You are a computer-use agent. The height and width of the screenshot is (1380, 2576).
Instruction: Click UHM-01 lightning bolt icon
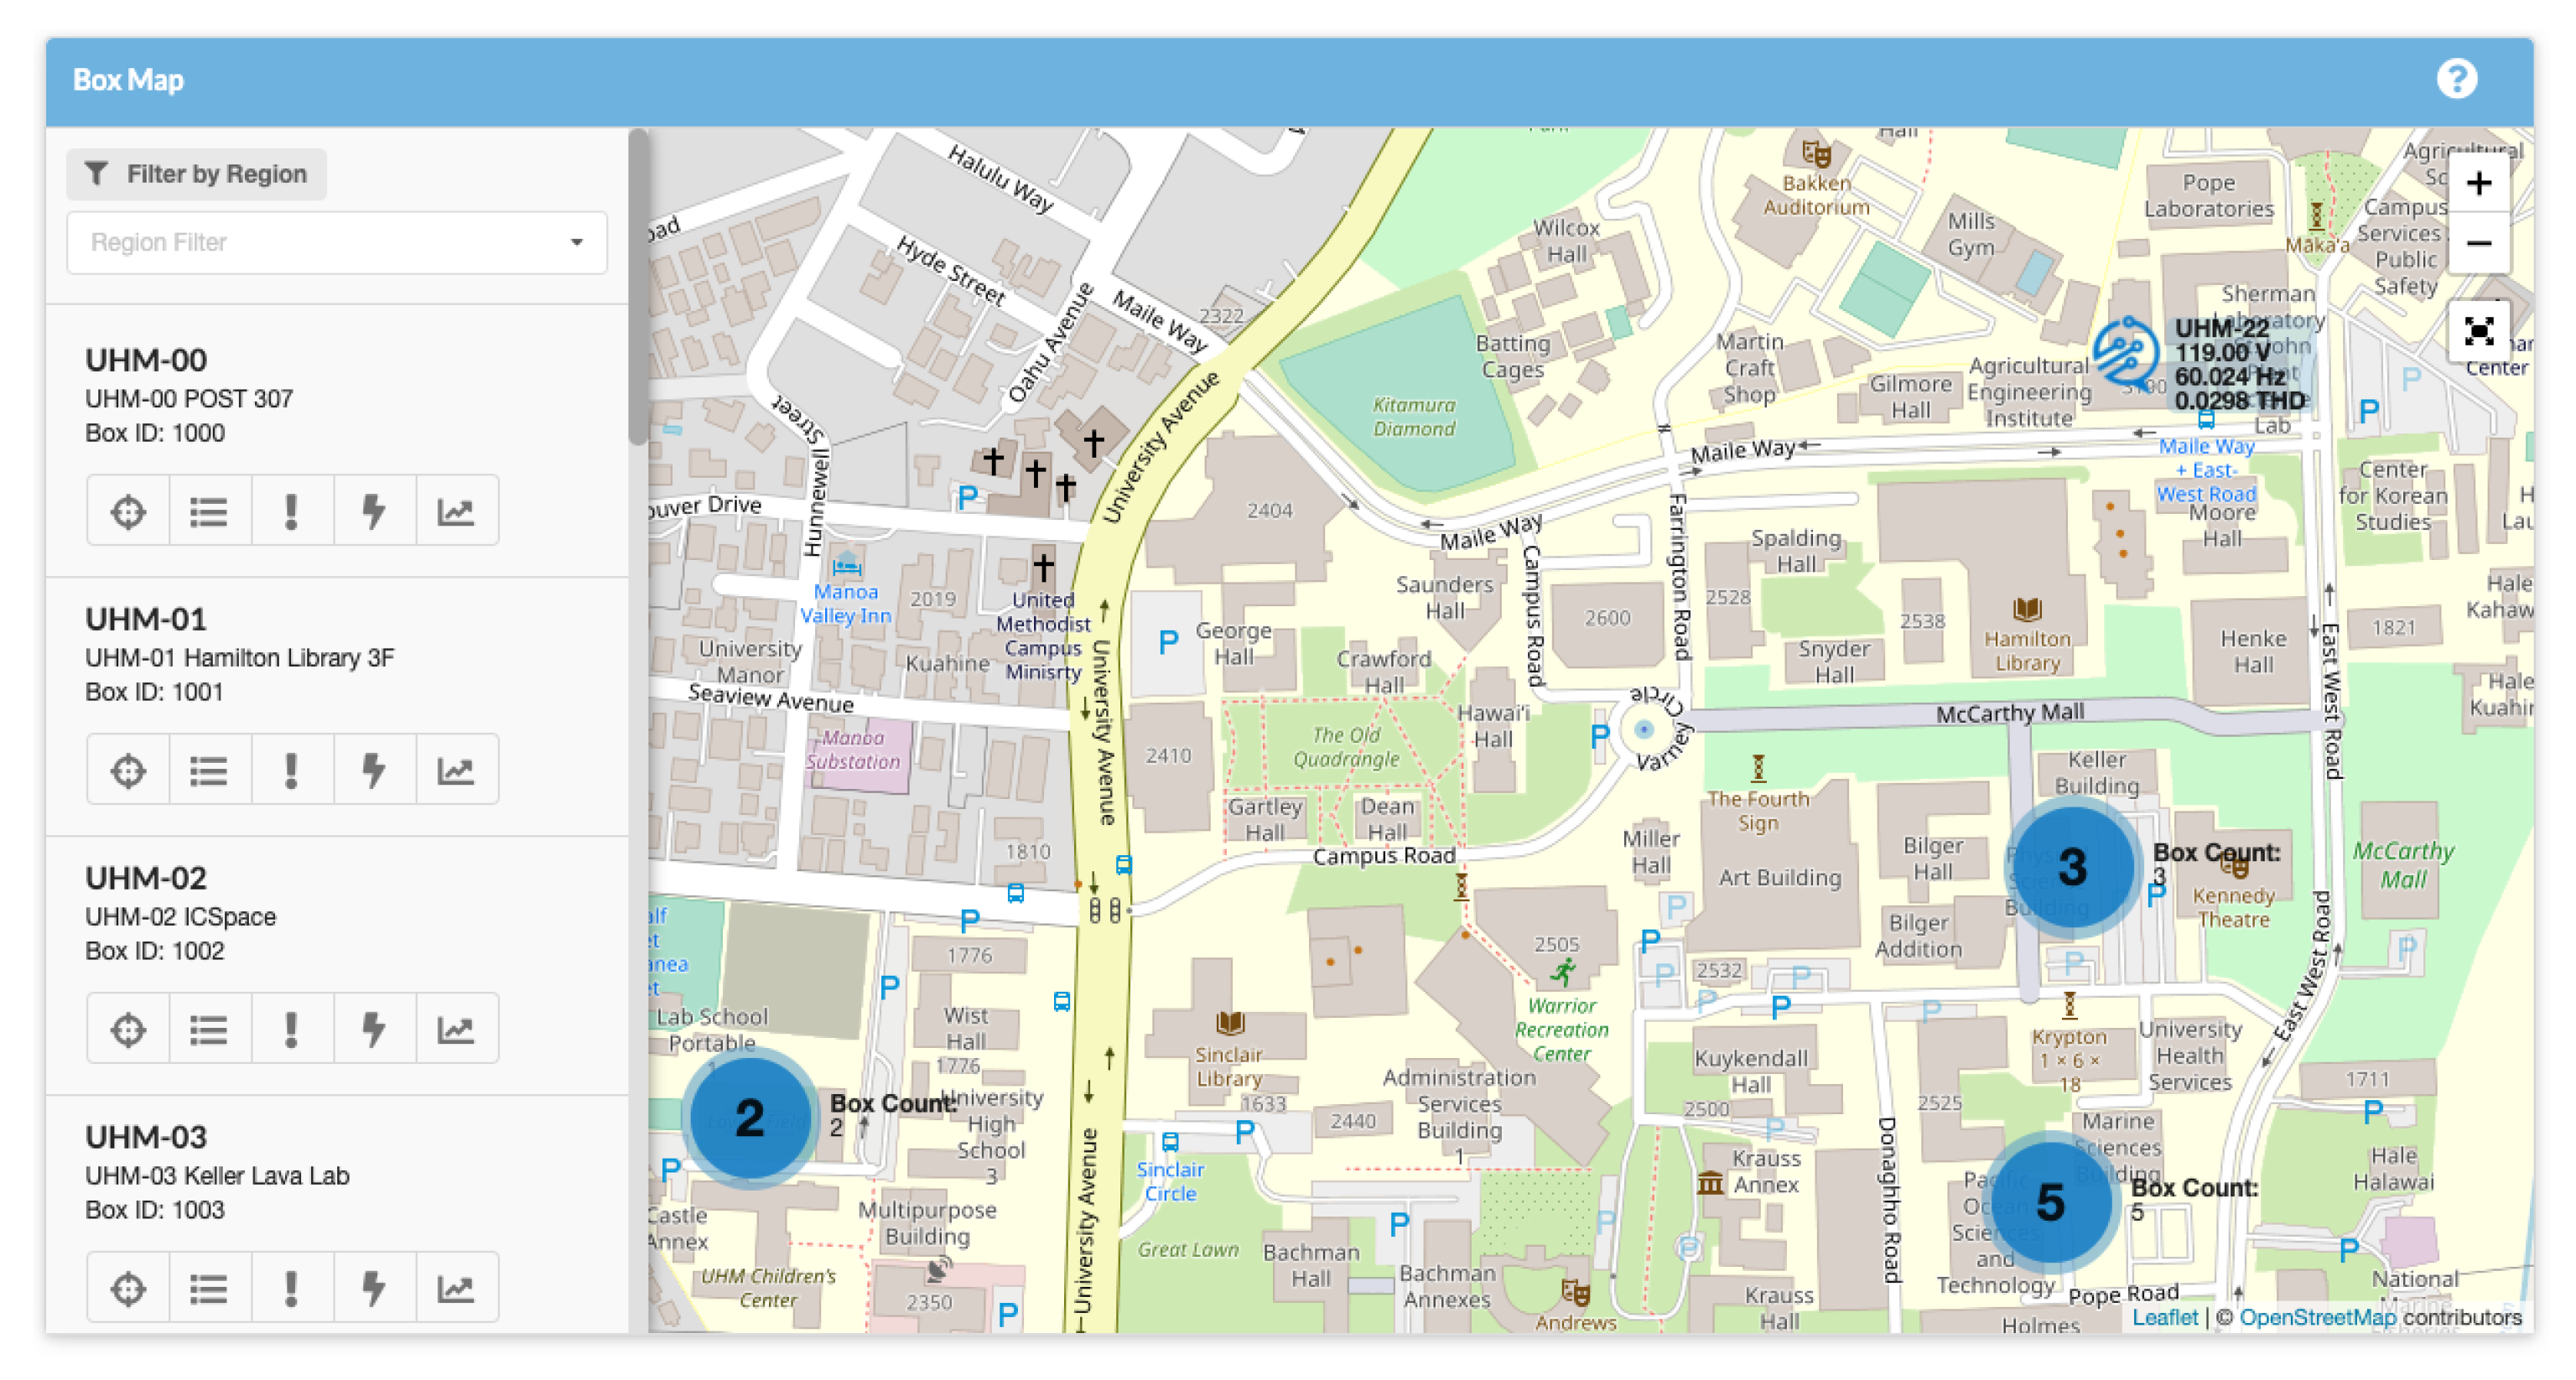coord(373,770)
